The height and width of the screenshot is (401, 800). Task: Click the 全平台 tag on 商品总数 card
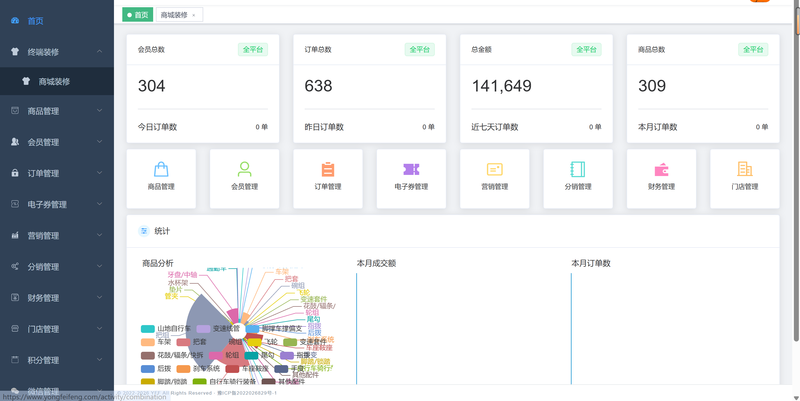coord(753,49)
